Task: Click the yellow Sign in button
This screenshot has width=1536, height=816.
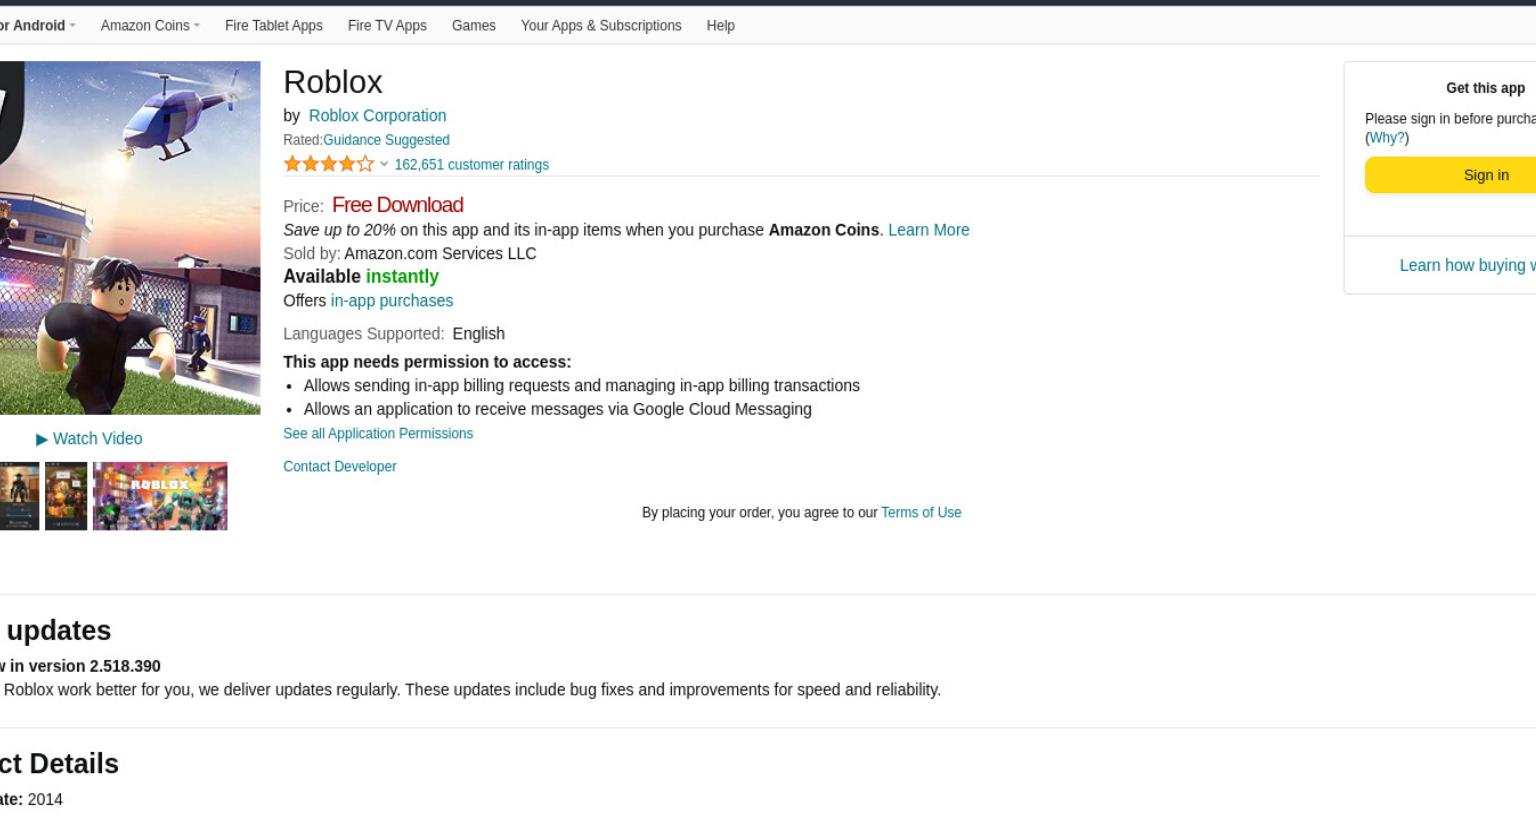Action: [1450, 175]
